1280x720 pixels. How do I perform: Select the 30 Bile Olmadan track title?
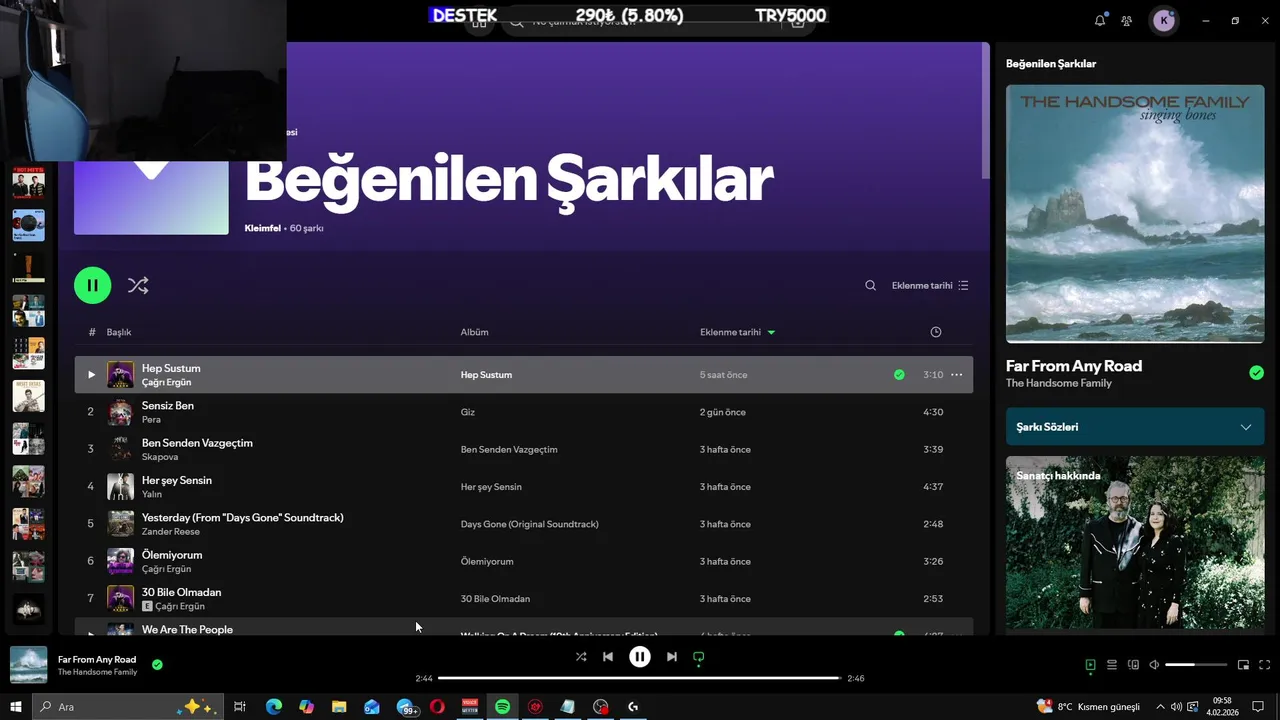(x=181, y=592)
